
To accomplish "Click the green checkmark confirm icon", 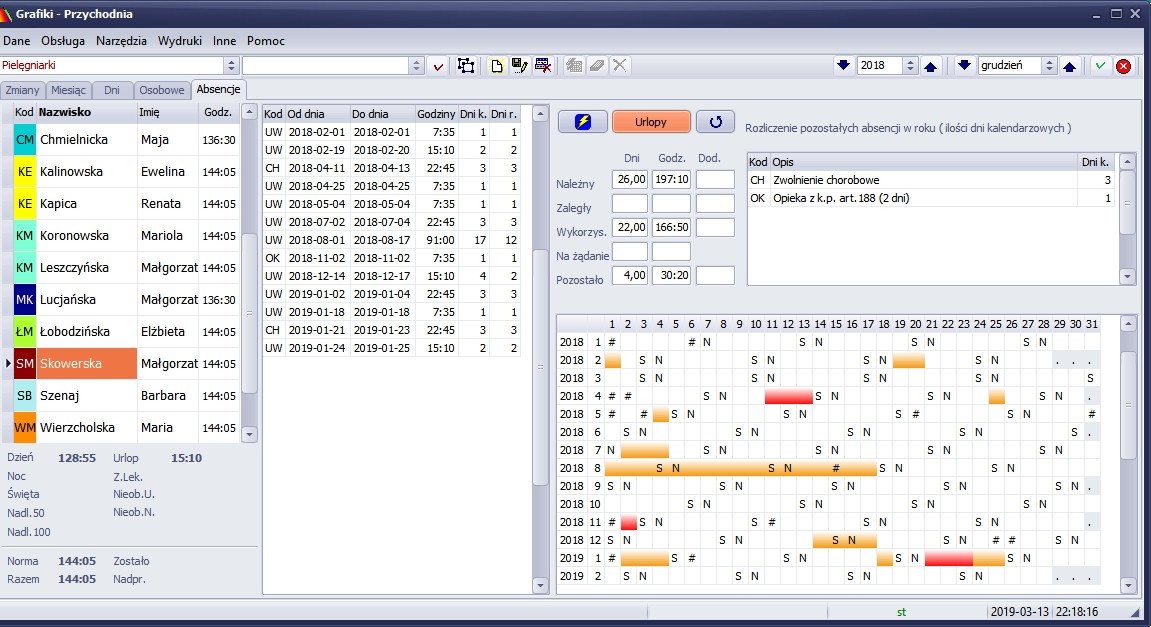I will coord(1100,65).
